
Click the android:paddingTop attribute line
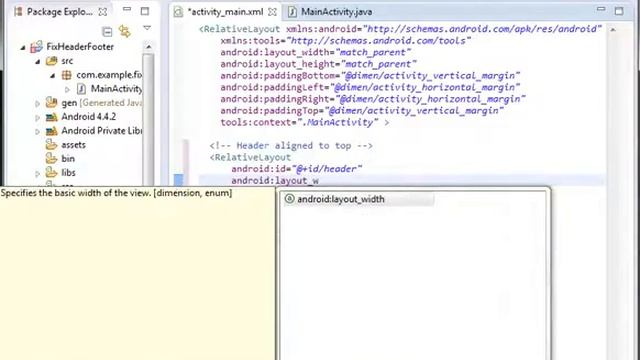tap(362, 111)
